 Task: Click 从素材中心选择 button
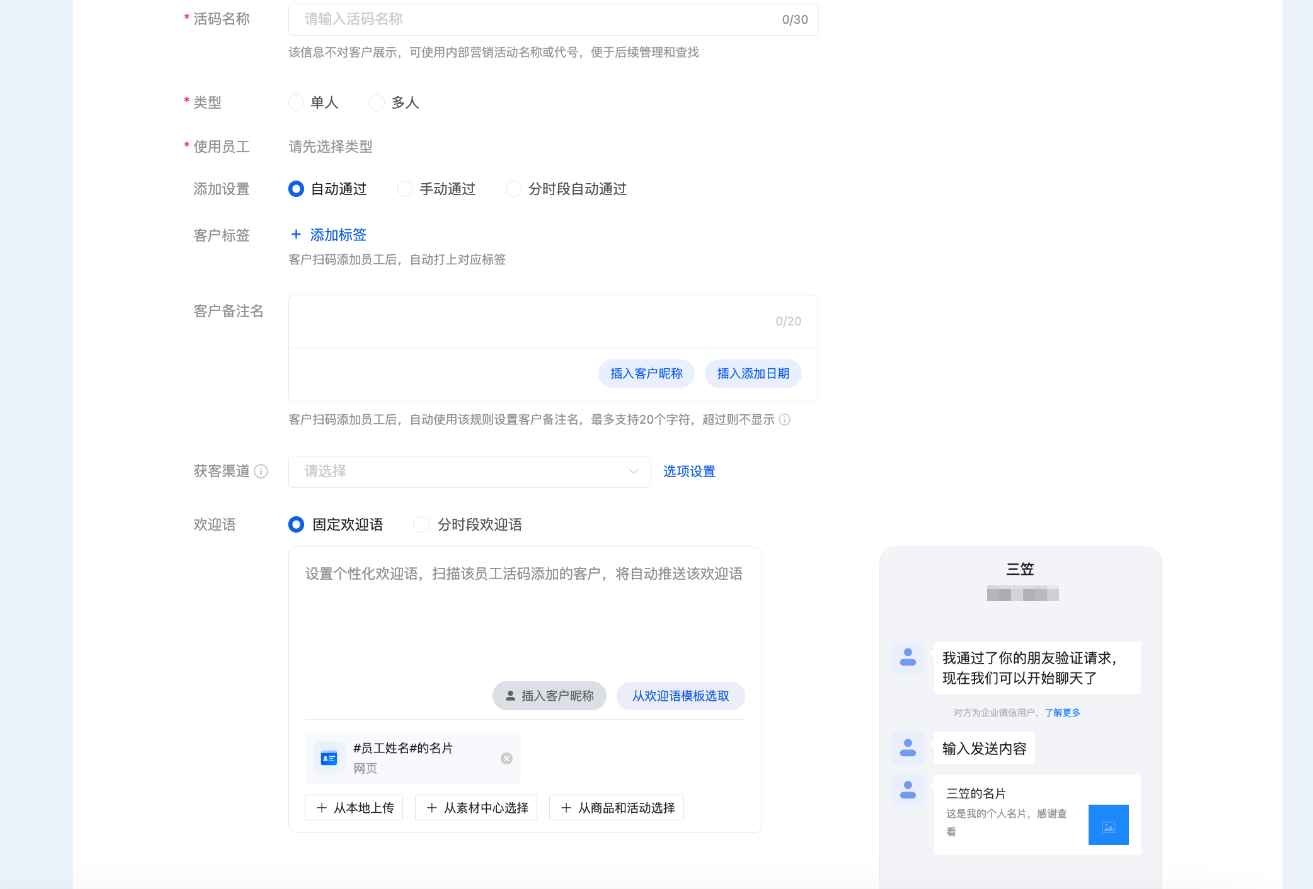click(476, 808)
